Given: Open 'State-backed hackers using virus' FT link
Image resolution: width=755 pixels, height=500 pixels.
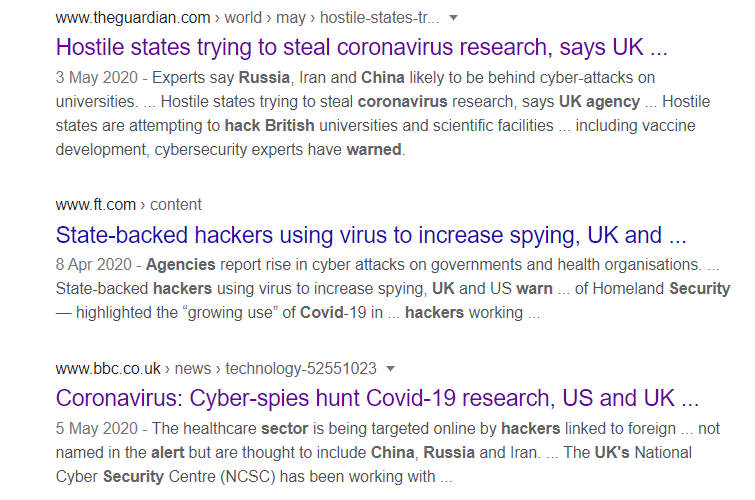Looking at the screenshot, I should tap(371, 235).
